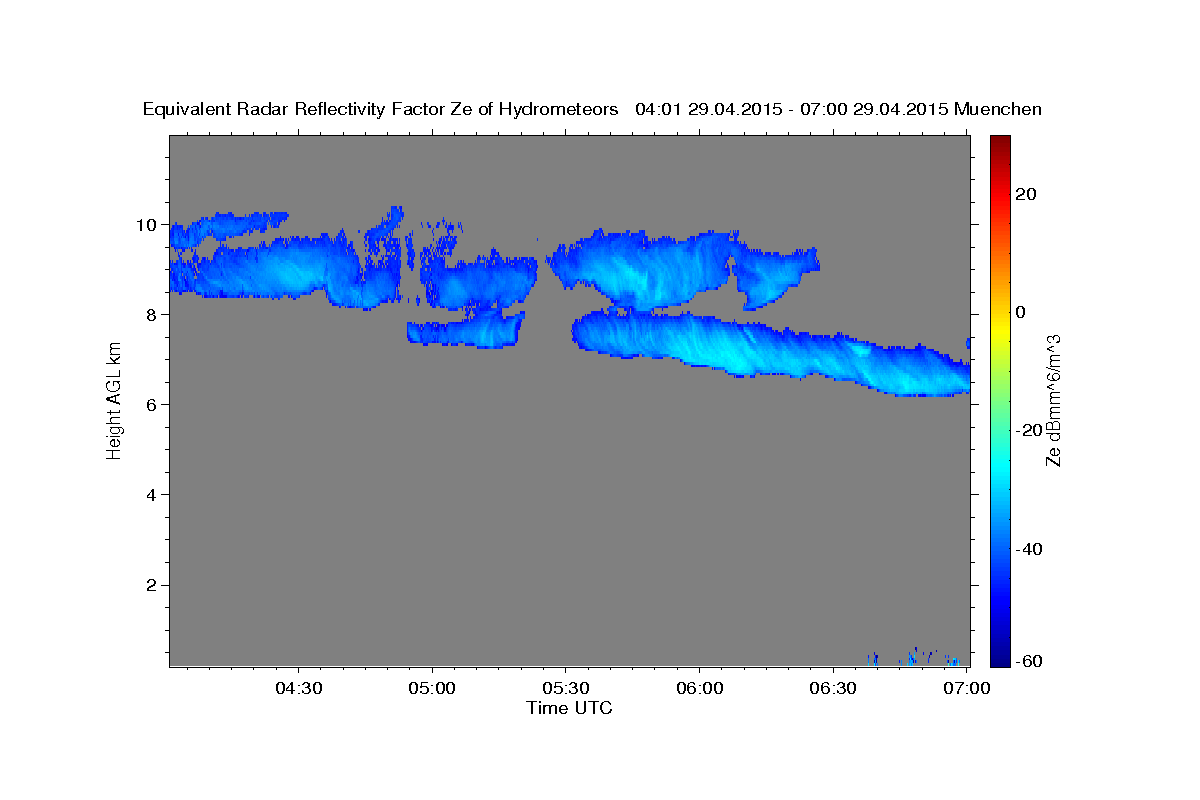1200x800 pixels.
Task: Click the '04:30' time tick label
Action: [x=299, y=688]
